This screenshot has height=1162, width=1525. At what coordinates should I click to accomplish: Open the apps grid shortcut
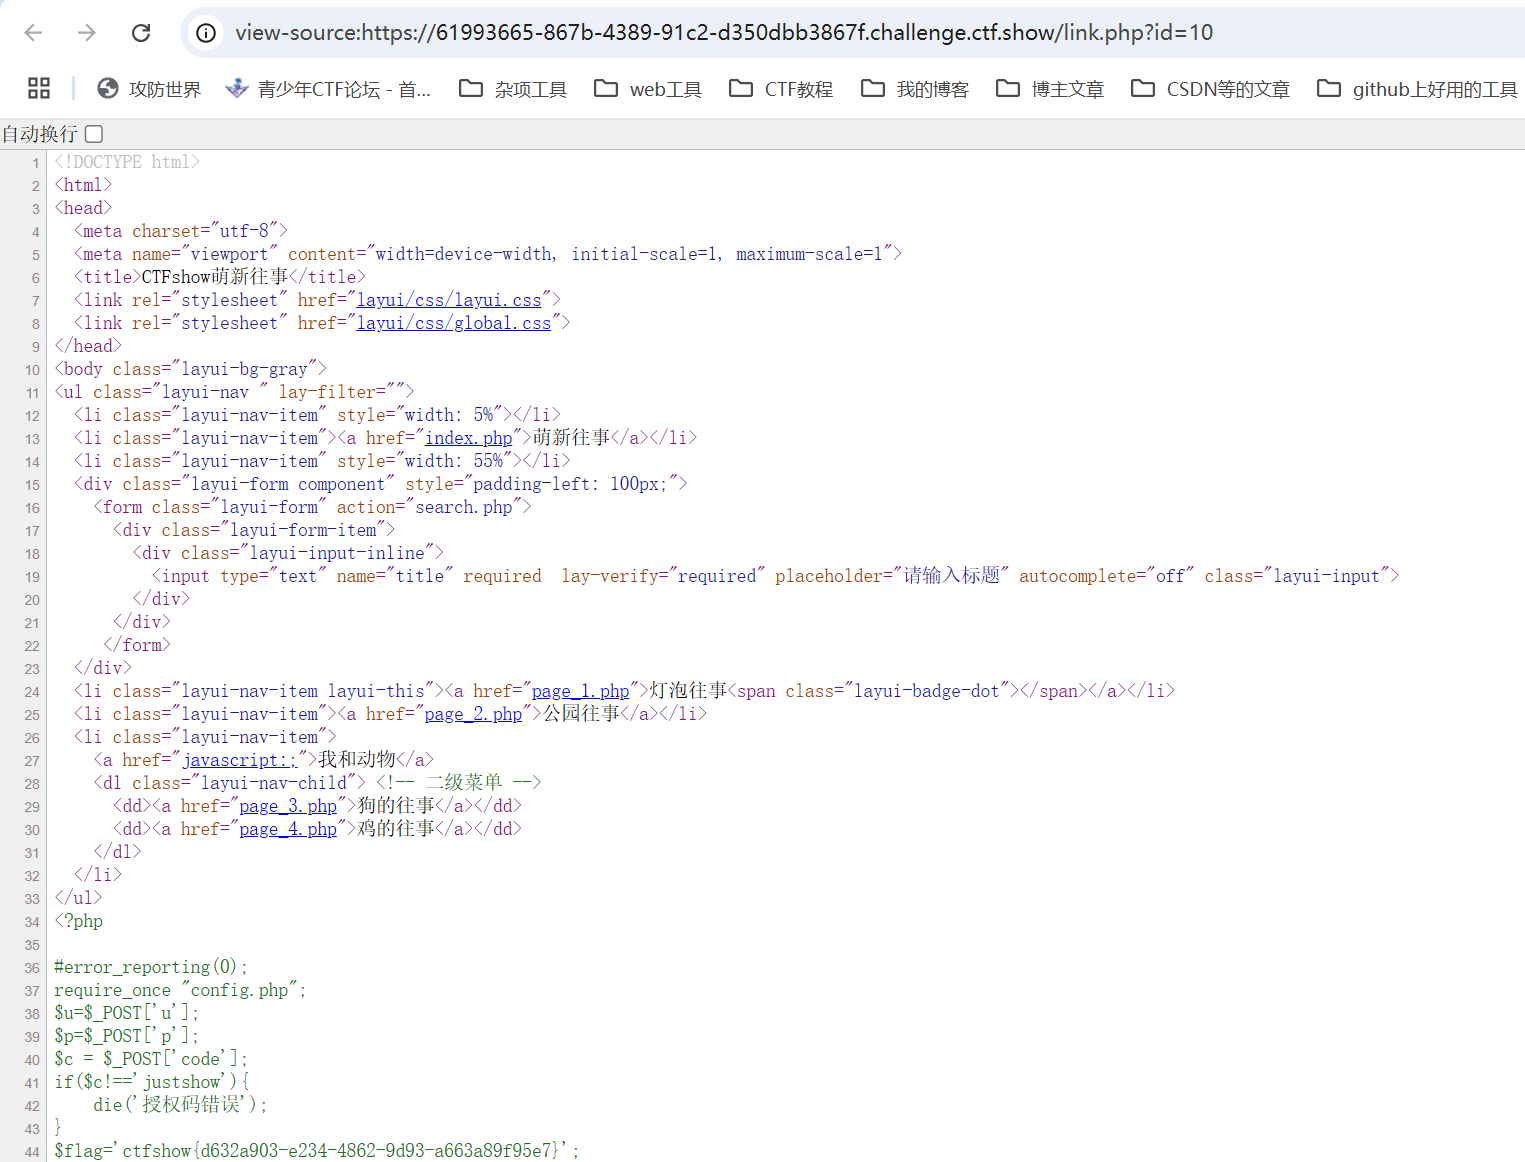coord(39,88)
